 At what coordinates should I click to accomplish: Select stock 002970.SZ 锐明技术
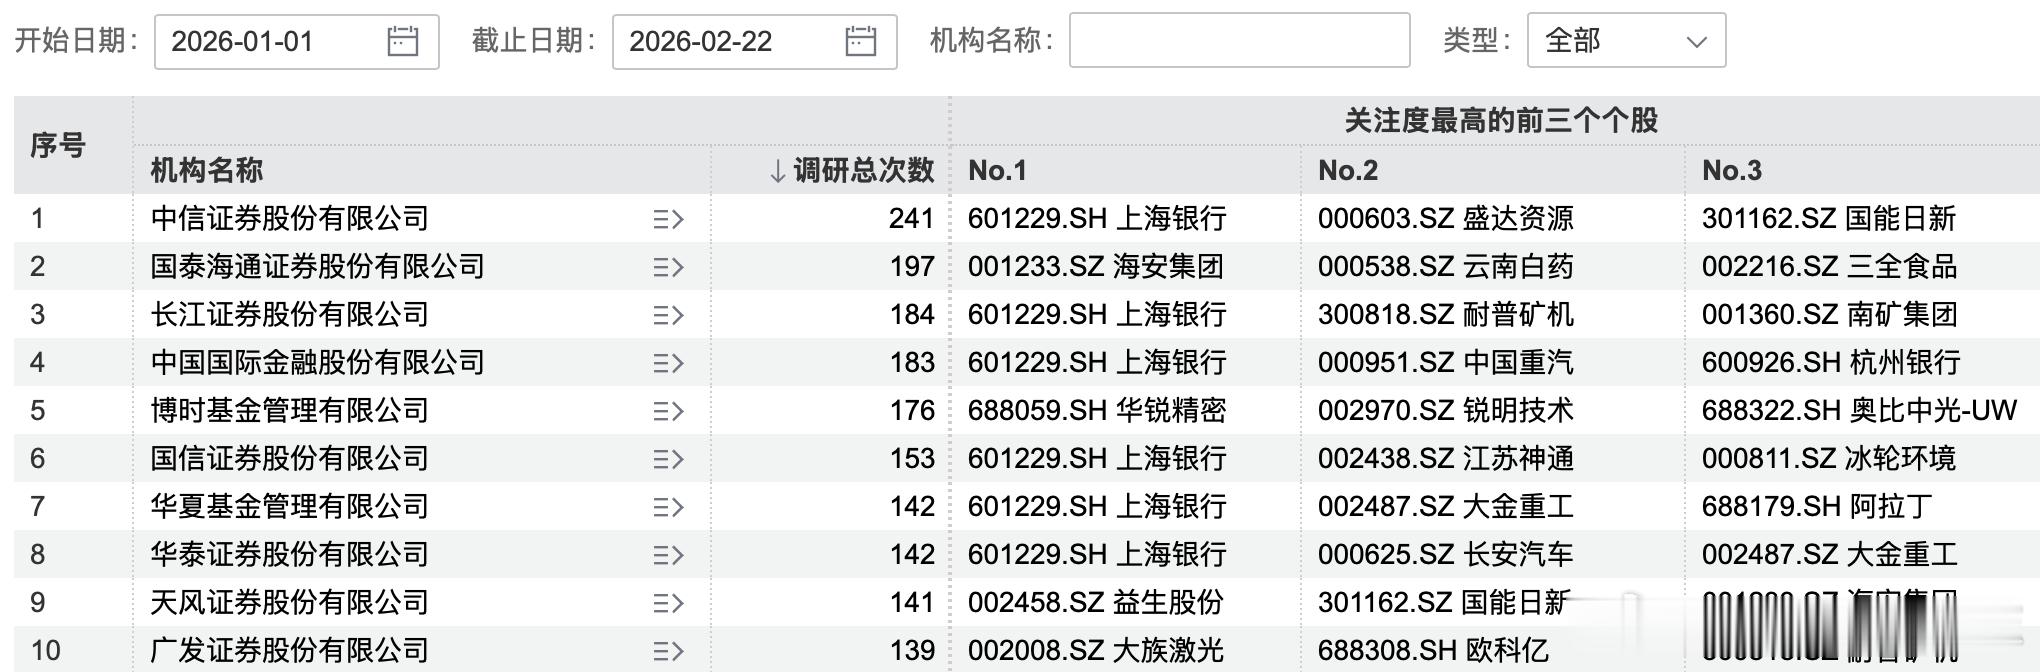[1446, 411]
